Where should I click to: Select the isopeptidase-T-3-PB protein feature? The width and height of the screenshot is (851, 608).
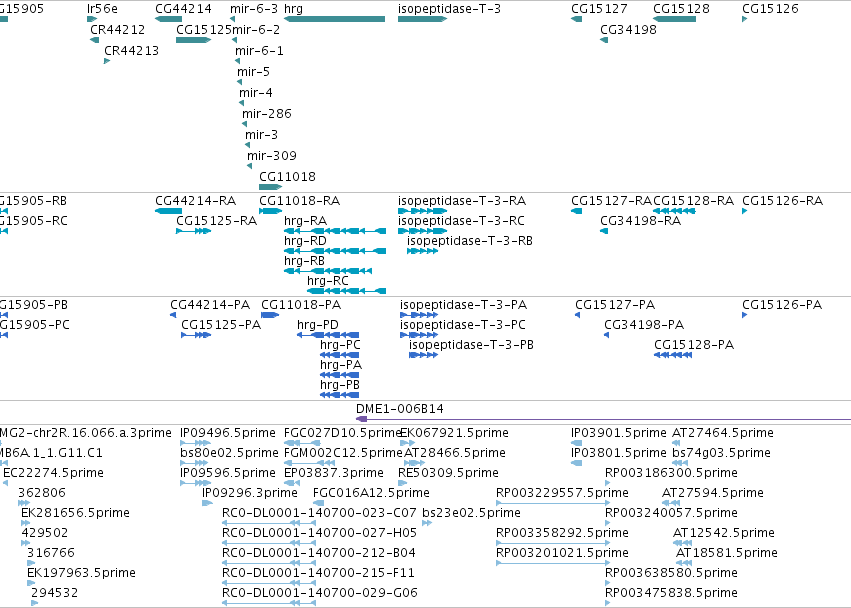click(423, 355)
